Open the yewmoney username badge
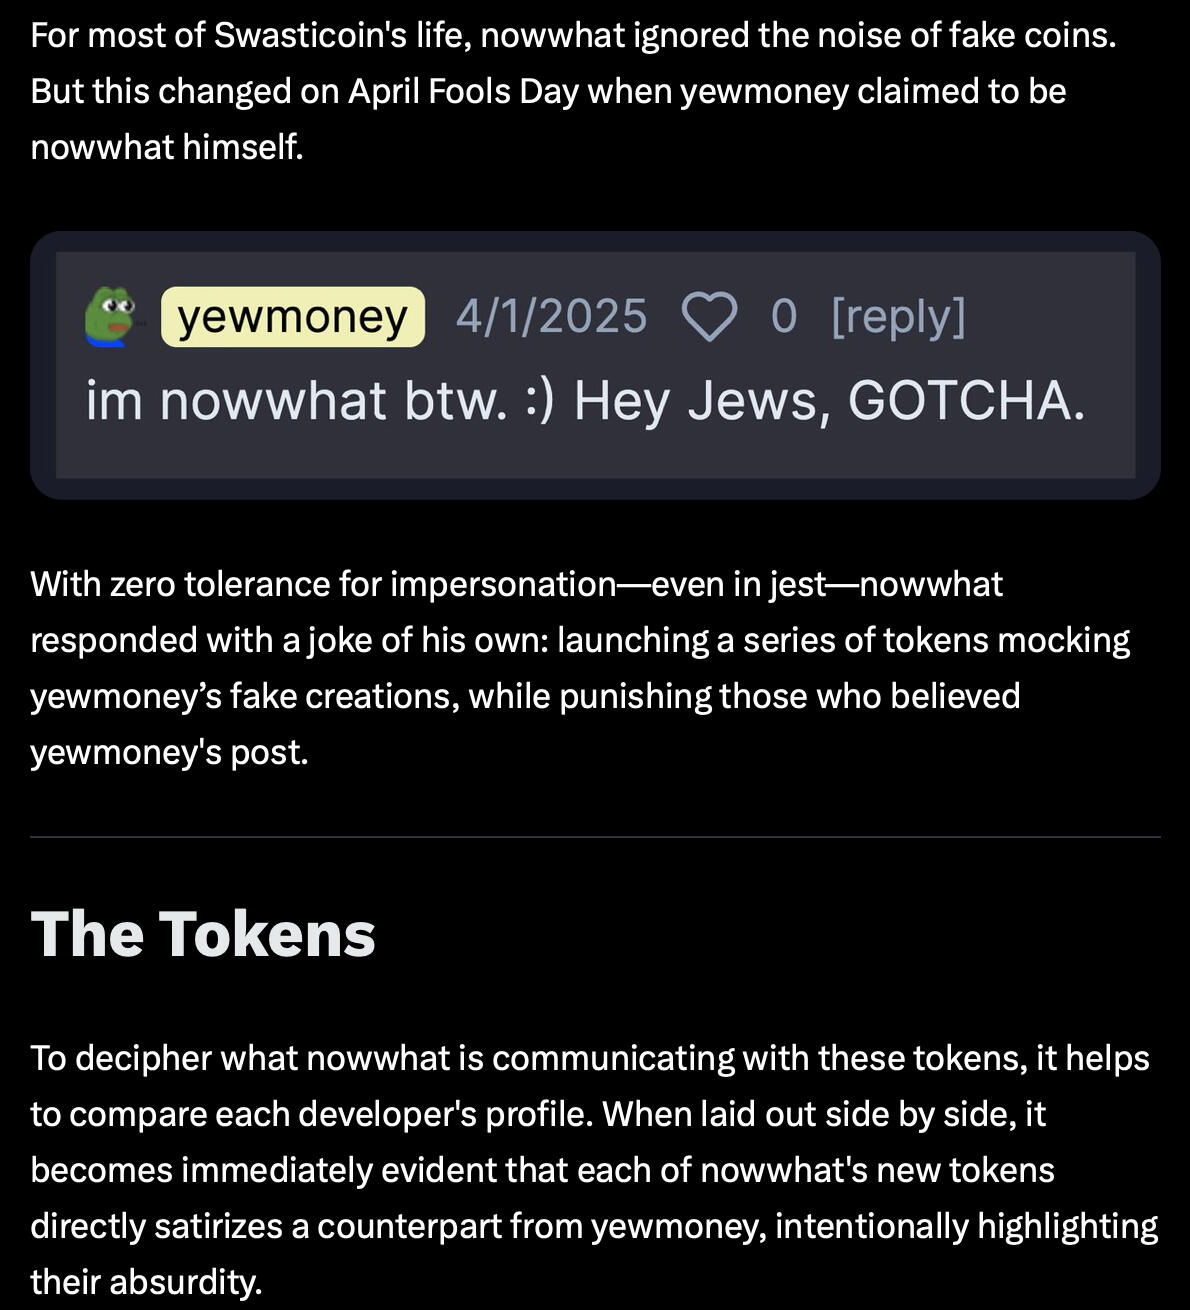The image size is (1190, 1310). [292, 317]
